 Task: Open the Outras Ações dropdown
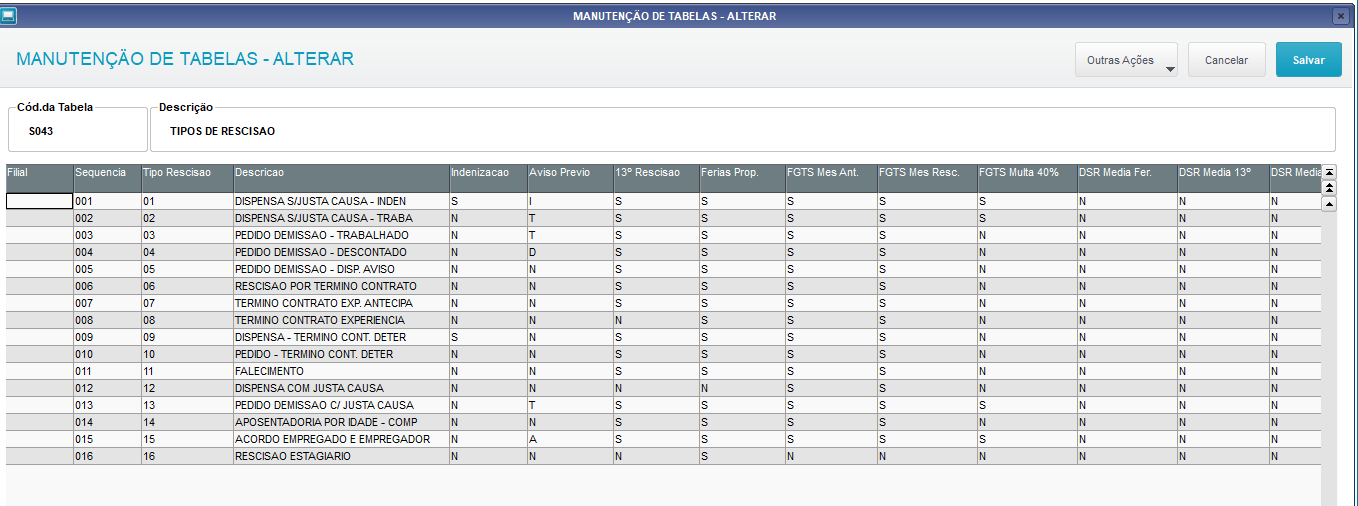coord(1126,60)
